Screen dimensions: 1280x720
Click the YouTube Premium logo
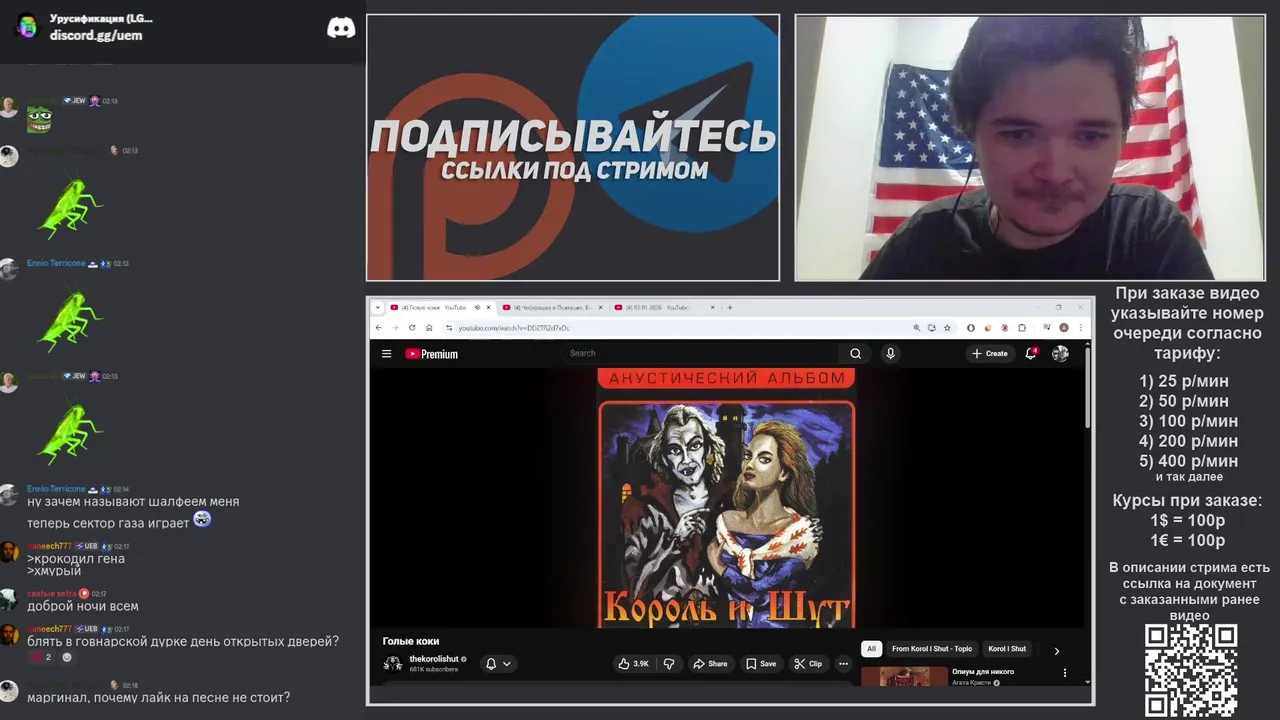click(432, 353)
